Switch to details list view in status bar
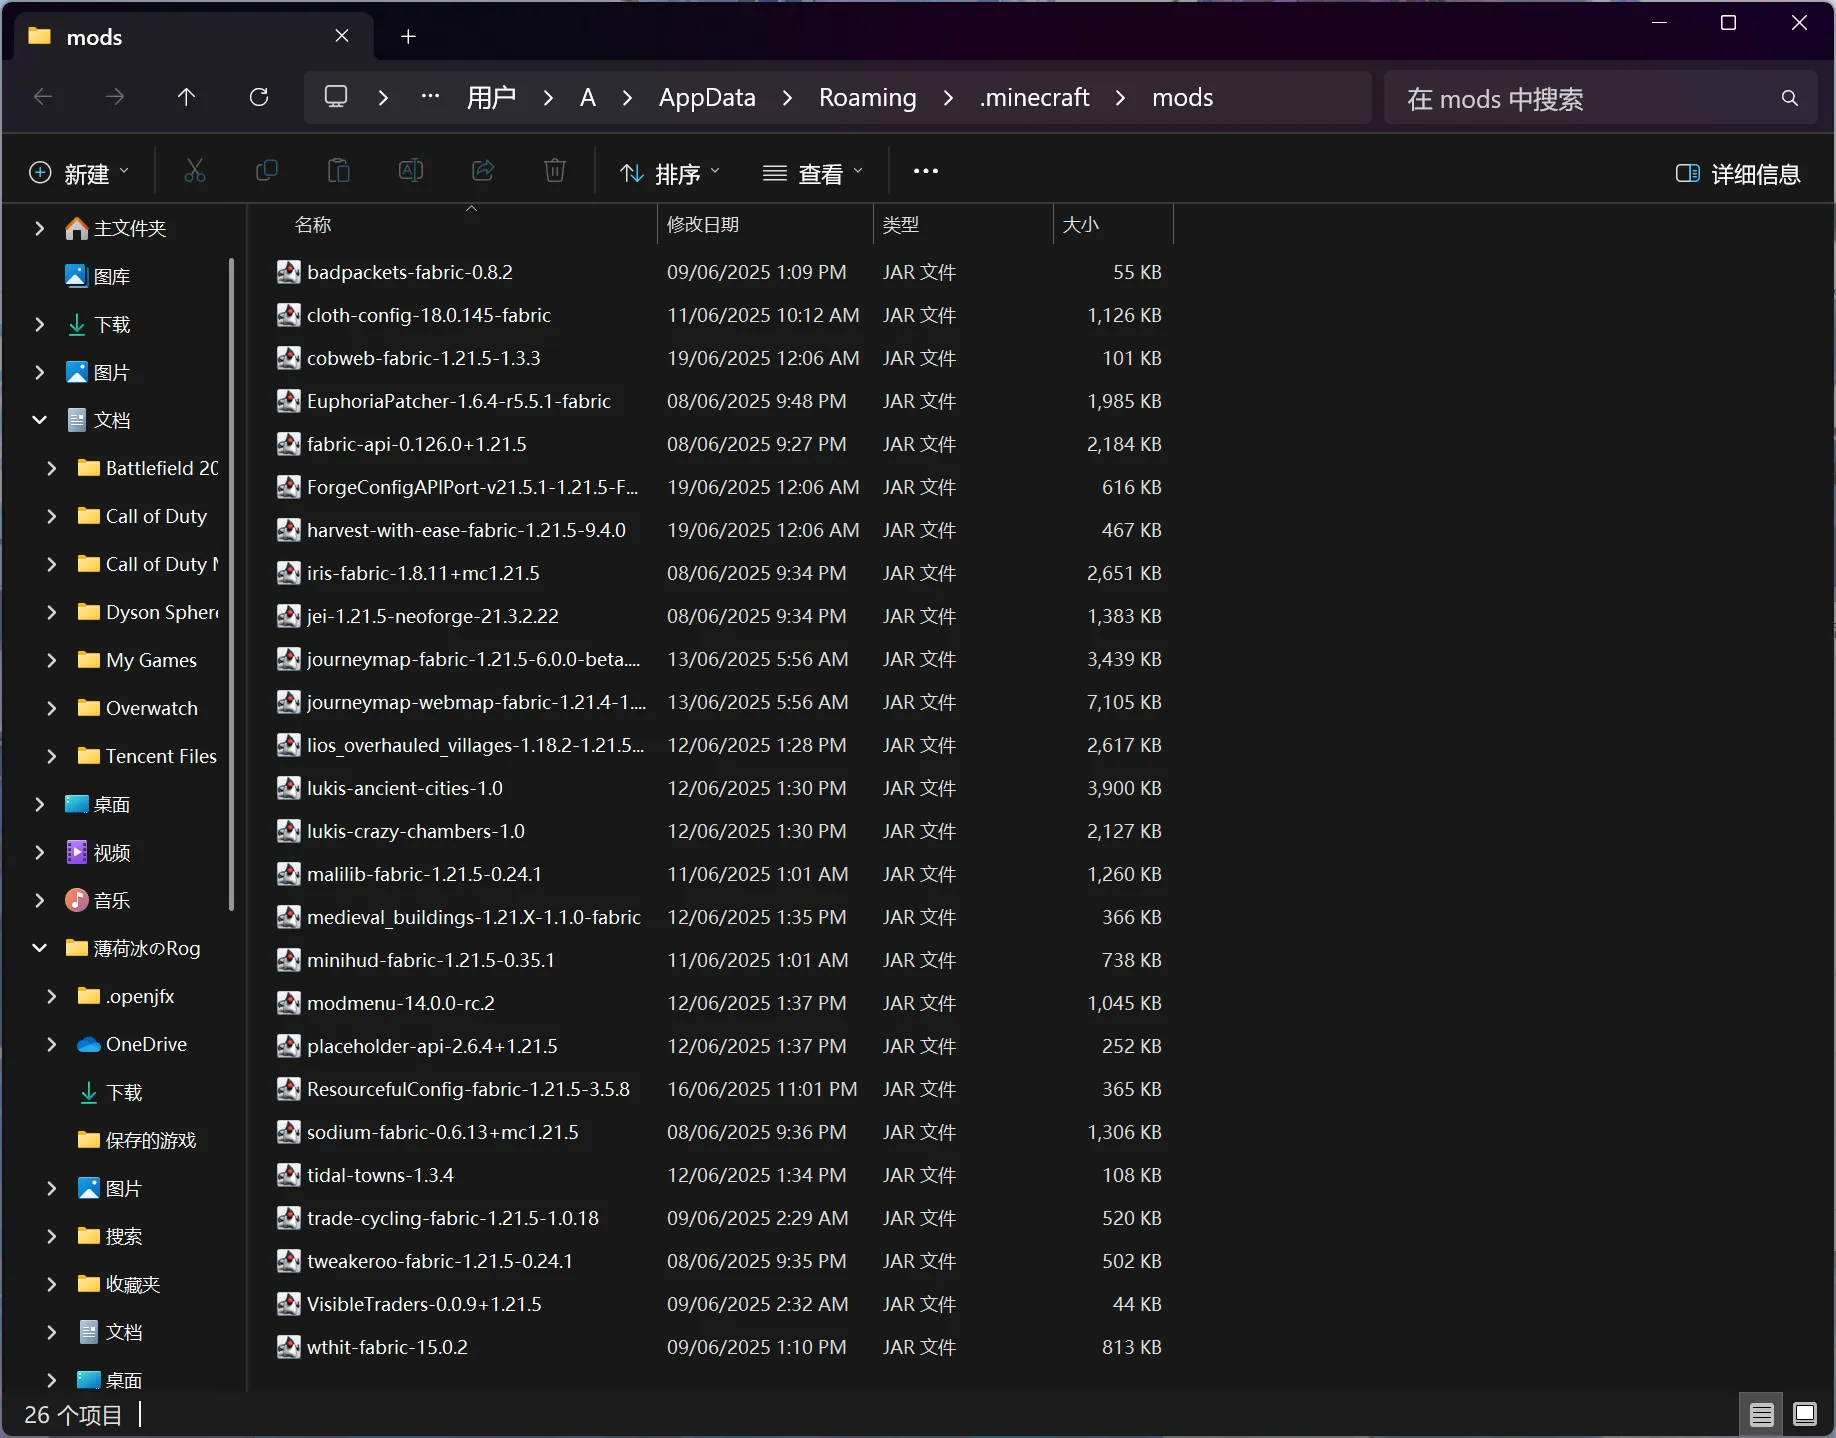Screen dimensions: 1836x1438 click(1762, 1414)
